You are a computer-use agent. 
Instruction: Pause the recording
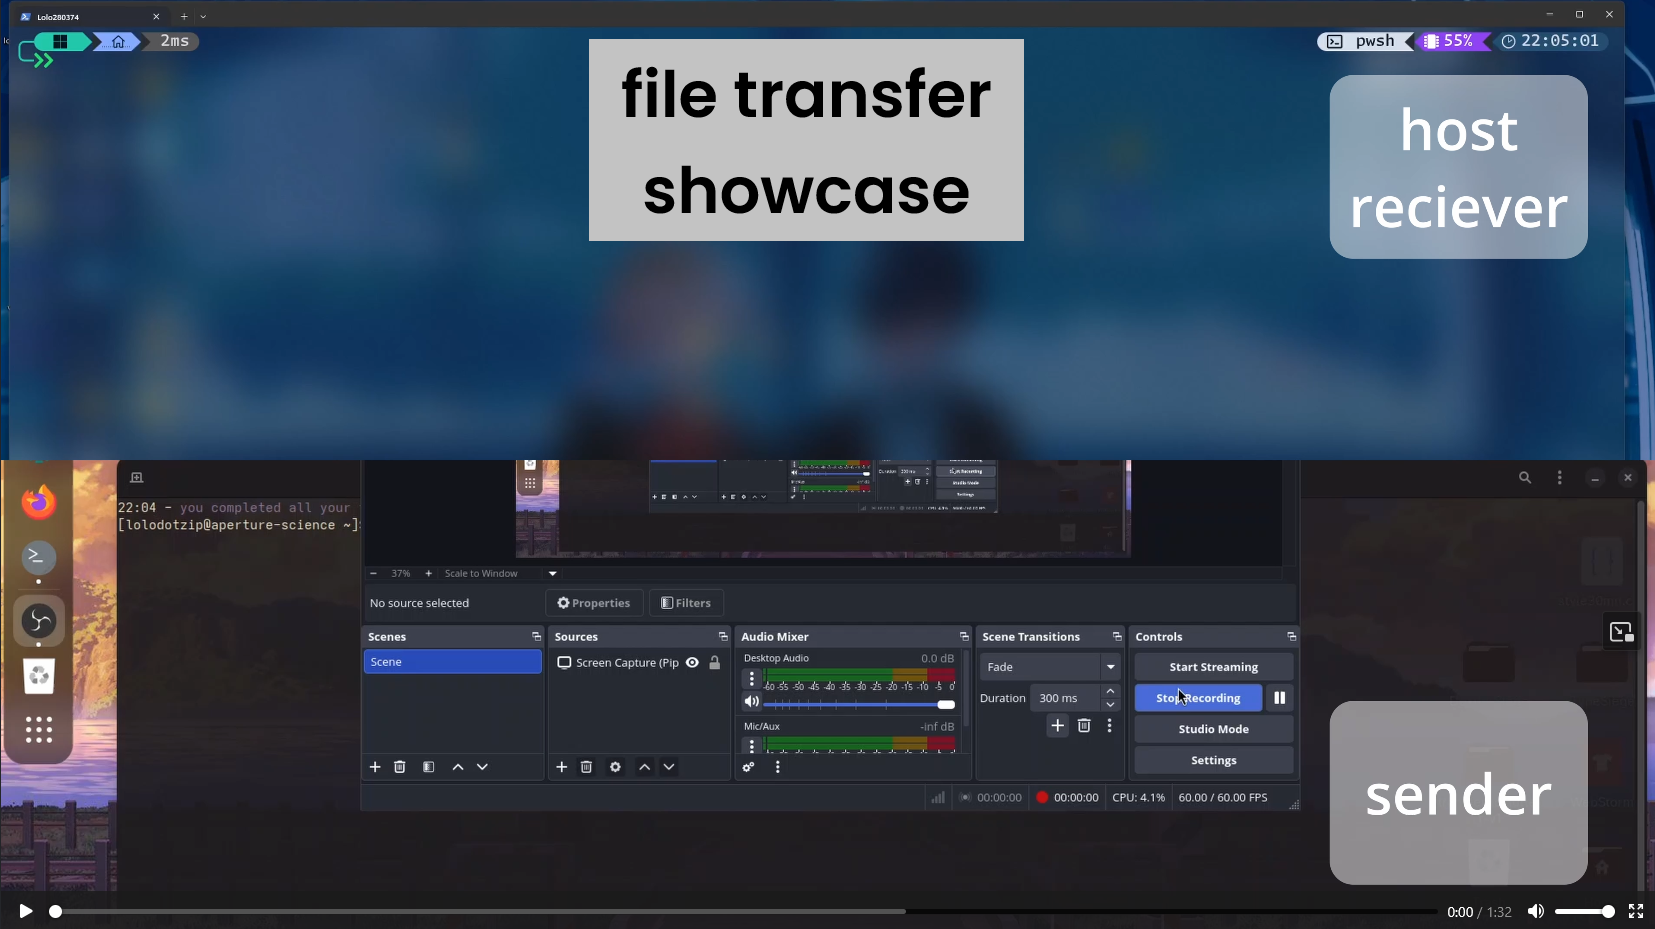[1279, 698]
